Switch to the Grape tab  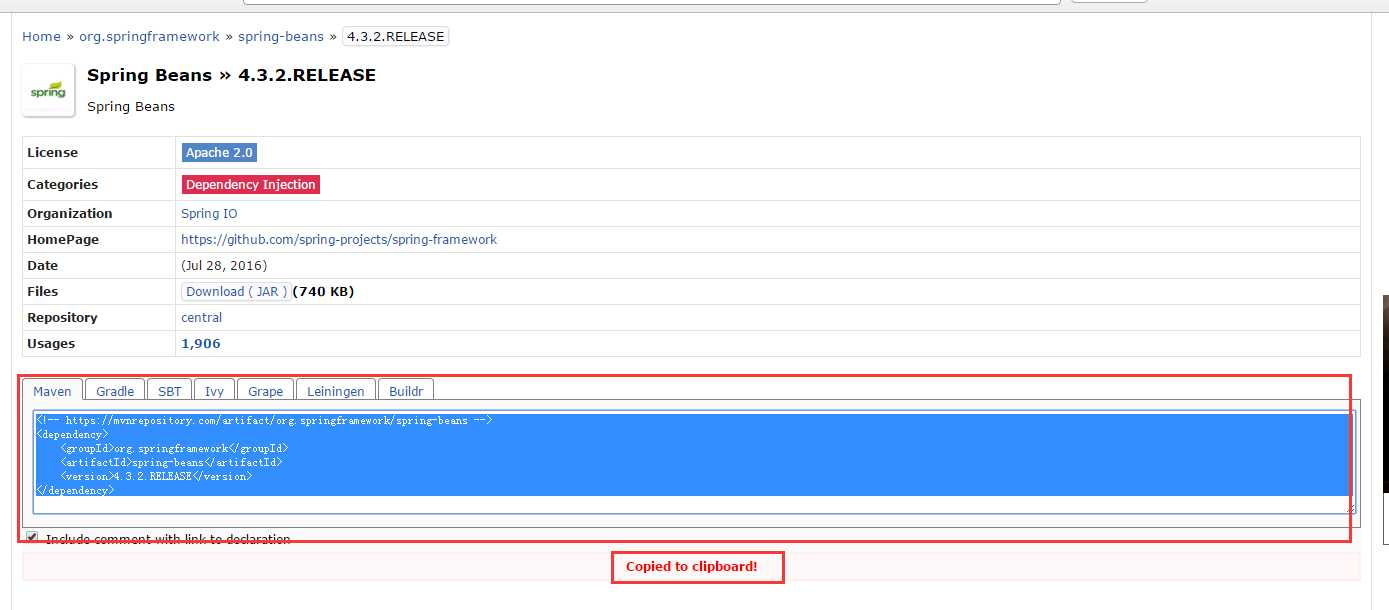point(266,391)
